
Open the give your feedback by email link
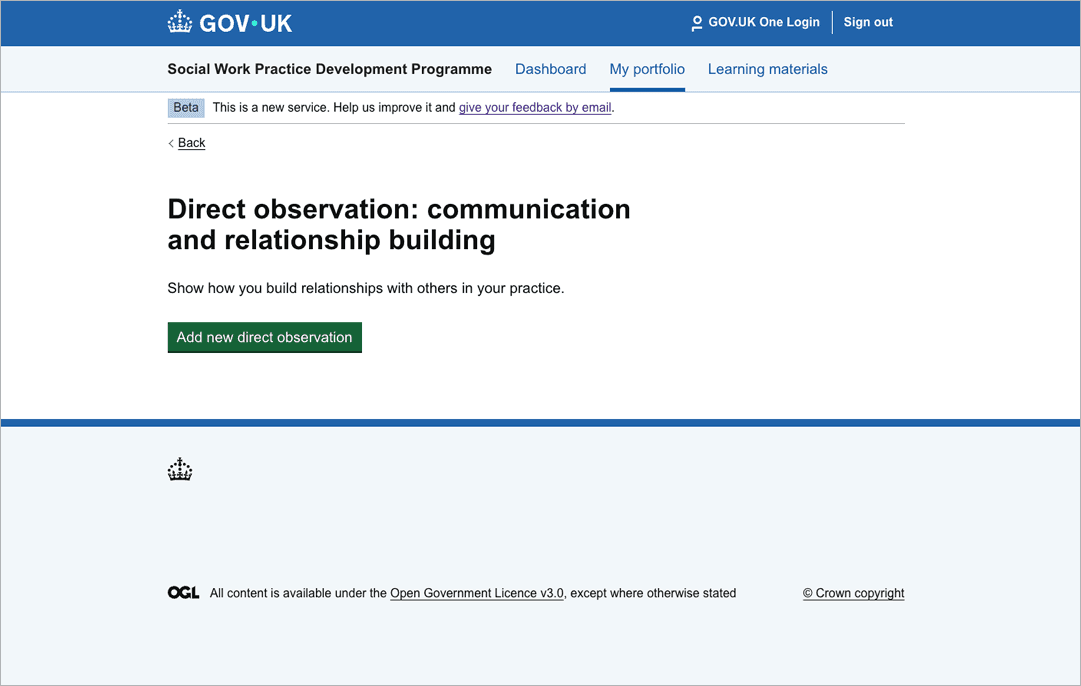point(534,107)
